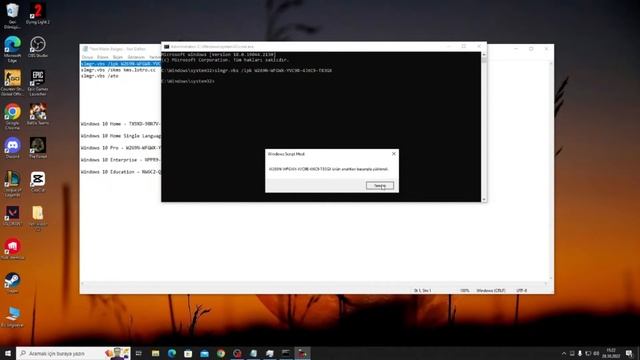The width and height of the screenshot is (640, 360).
Task: Select the yellow folder desktop icon
Action: (38, 218)
